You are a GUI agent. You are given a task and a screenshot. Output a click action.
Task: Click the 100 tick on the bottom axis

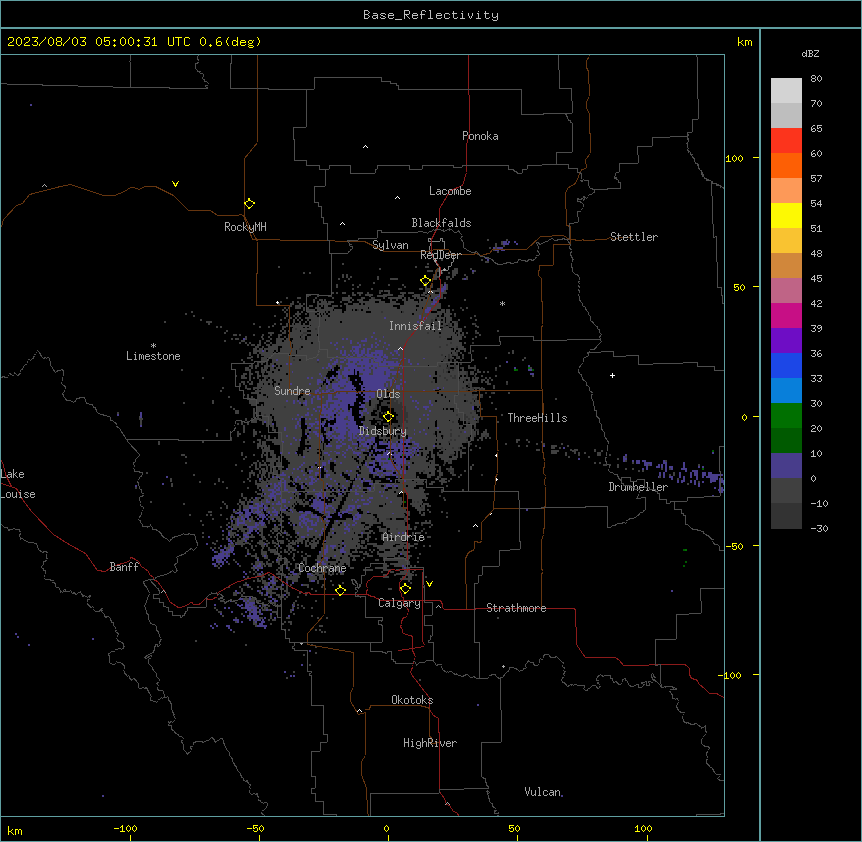(643, 828)
